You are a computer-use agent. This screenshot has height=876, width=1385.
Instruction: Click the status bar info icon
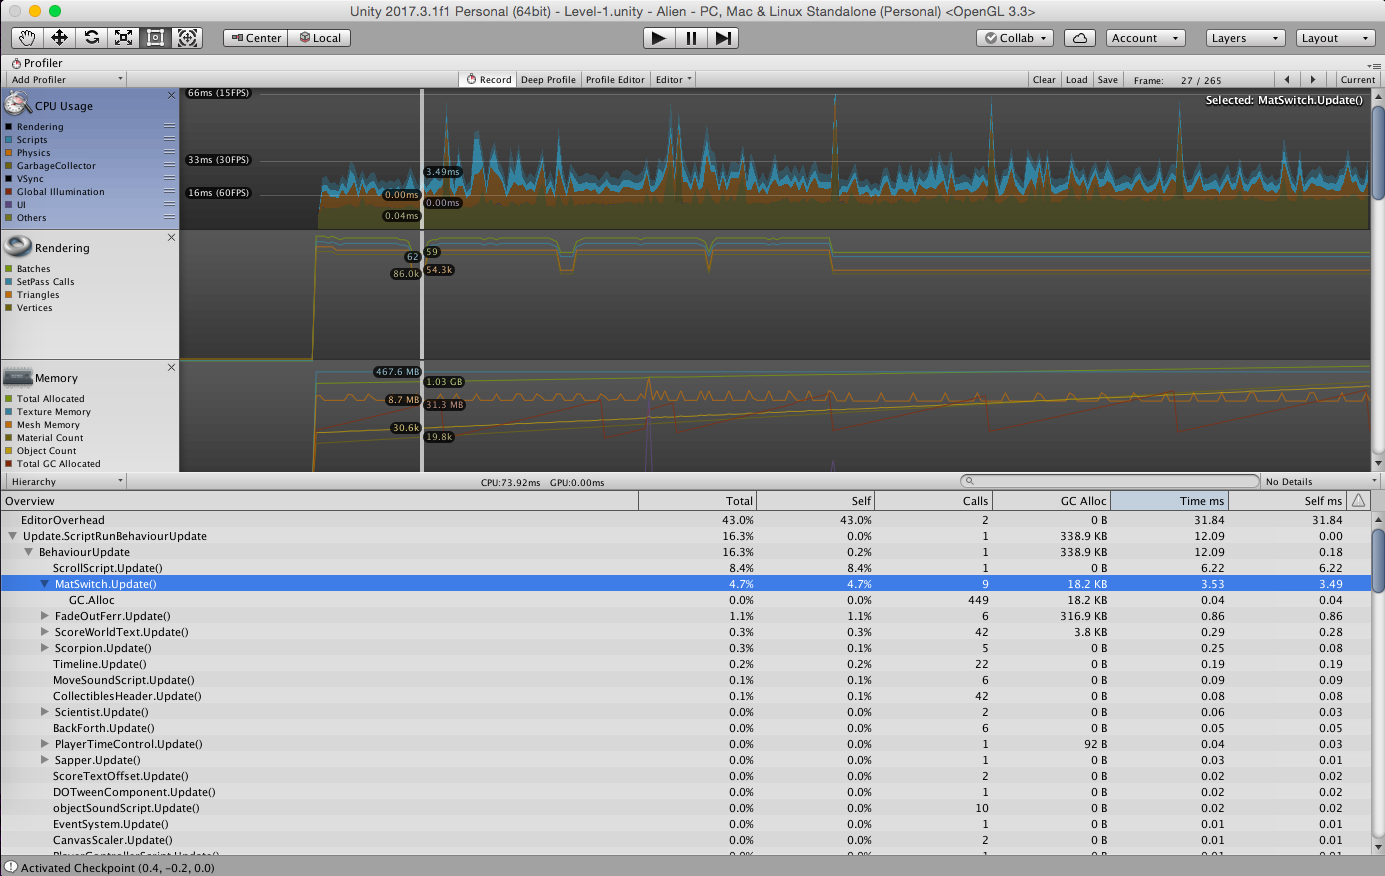pos(10,867)
